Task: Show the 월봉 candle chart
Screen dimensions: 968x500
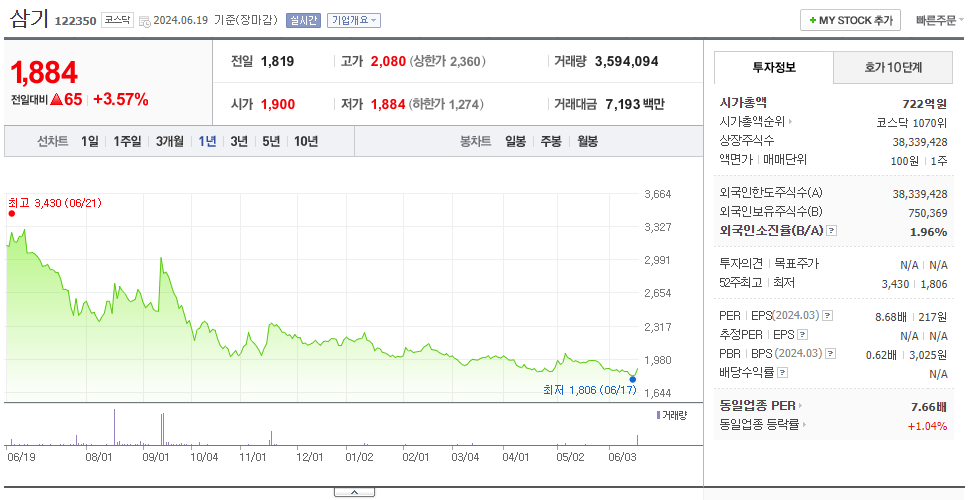Action: coord(588,141)
